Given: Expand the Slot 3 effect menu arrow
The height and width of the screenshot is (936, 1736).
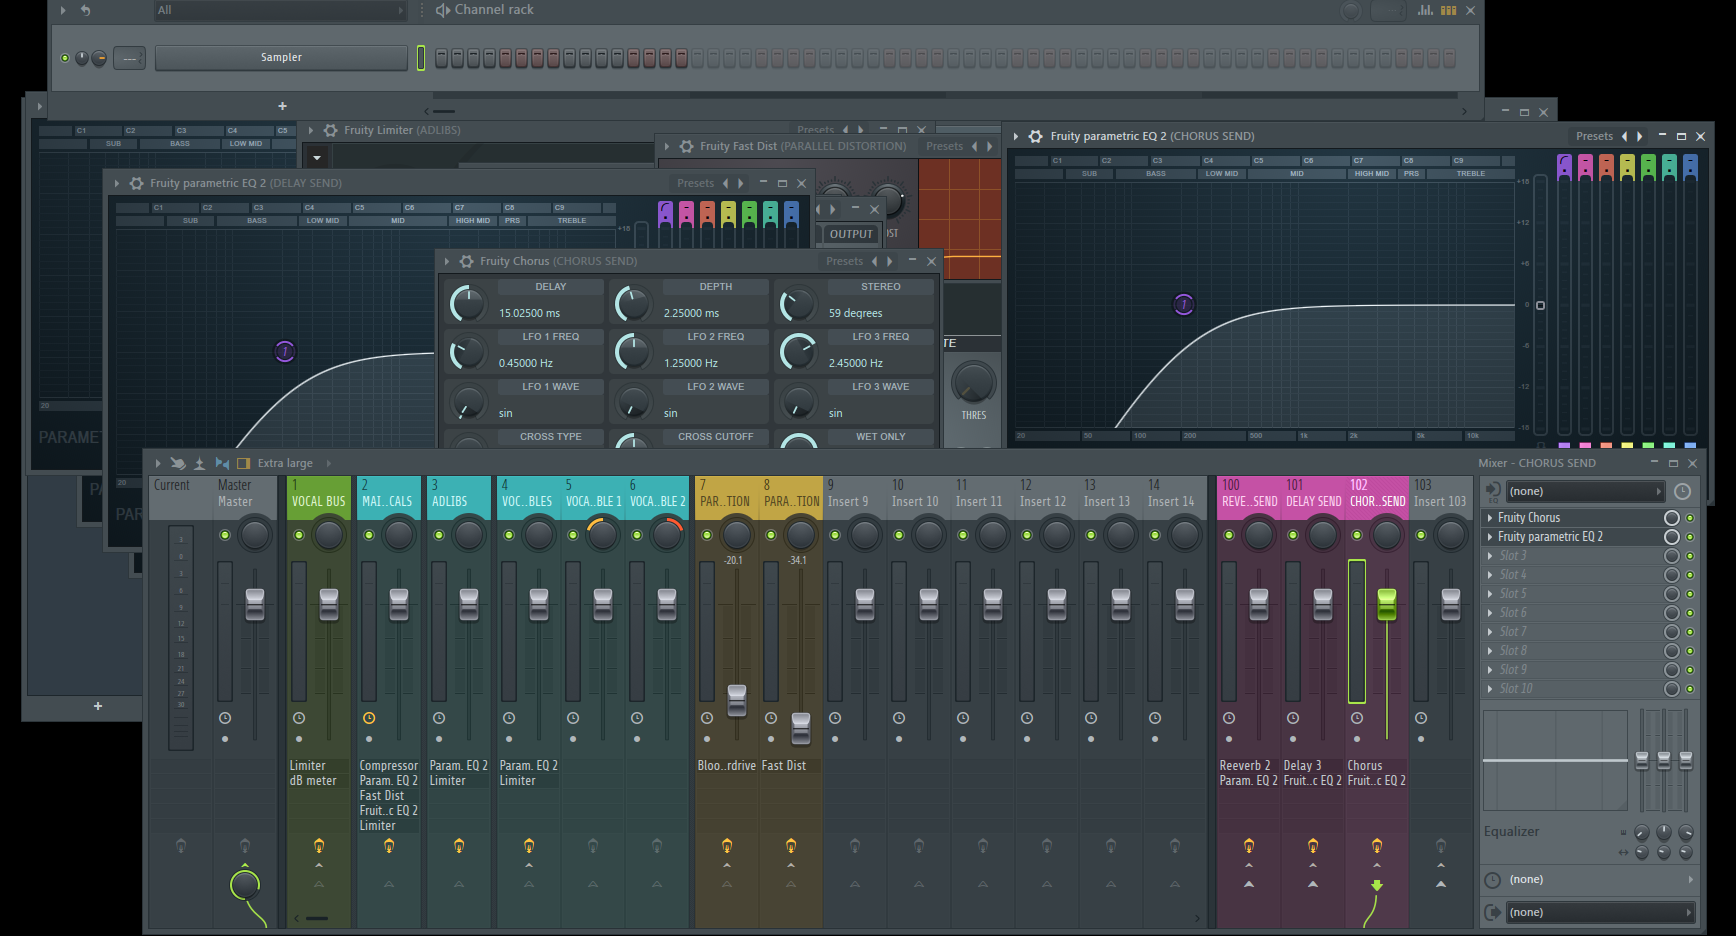Looking at the screenshot, I should [x=1490, y=556].
